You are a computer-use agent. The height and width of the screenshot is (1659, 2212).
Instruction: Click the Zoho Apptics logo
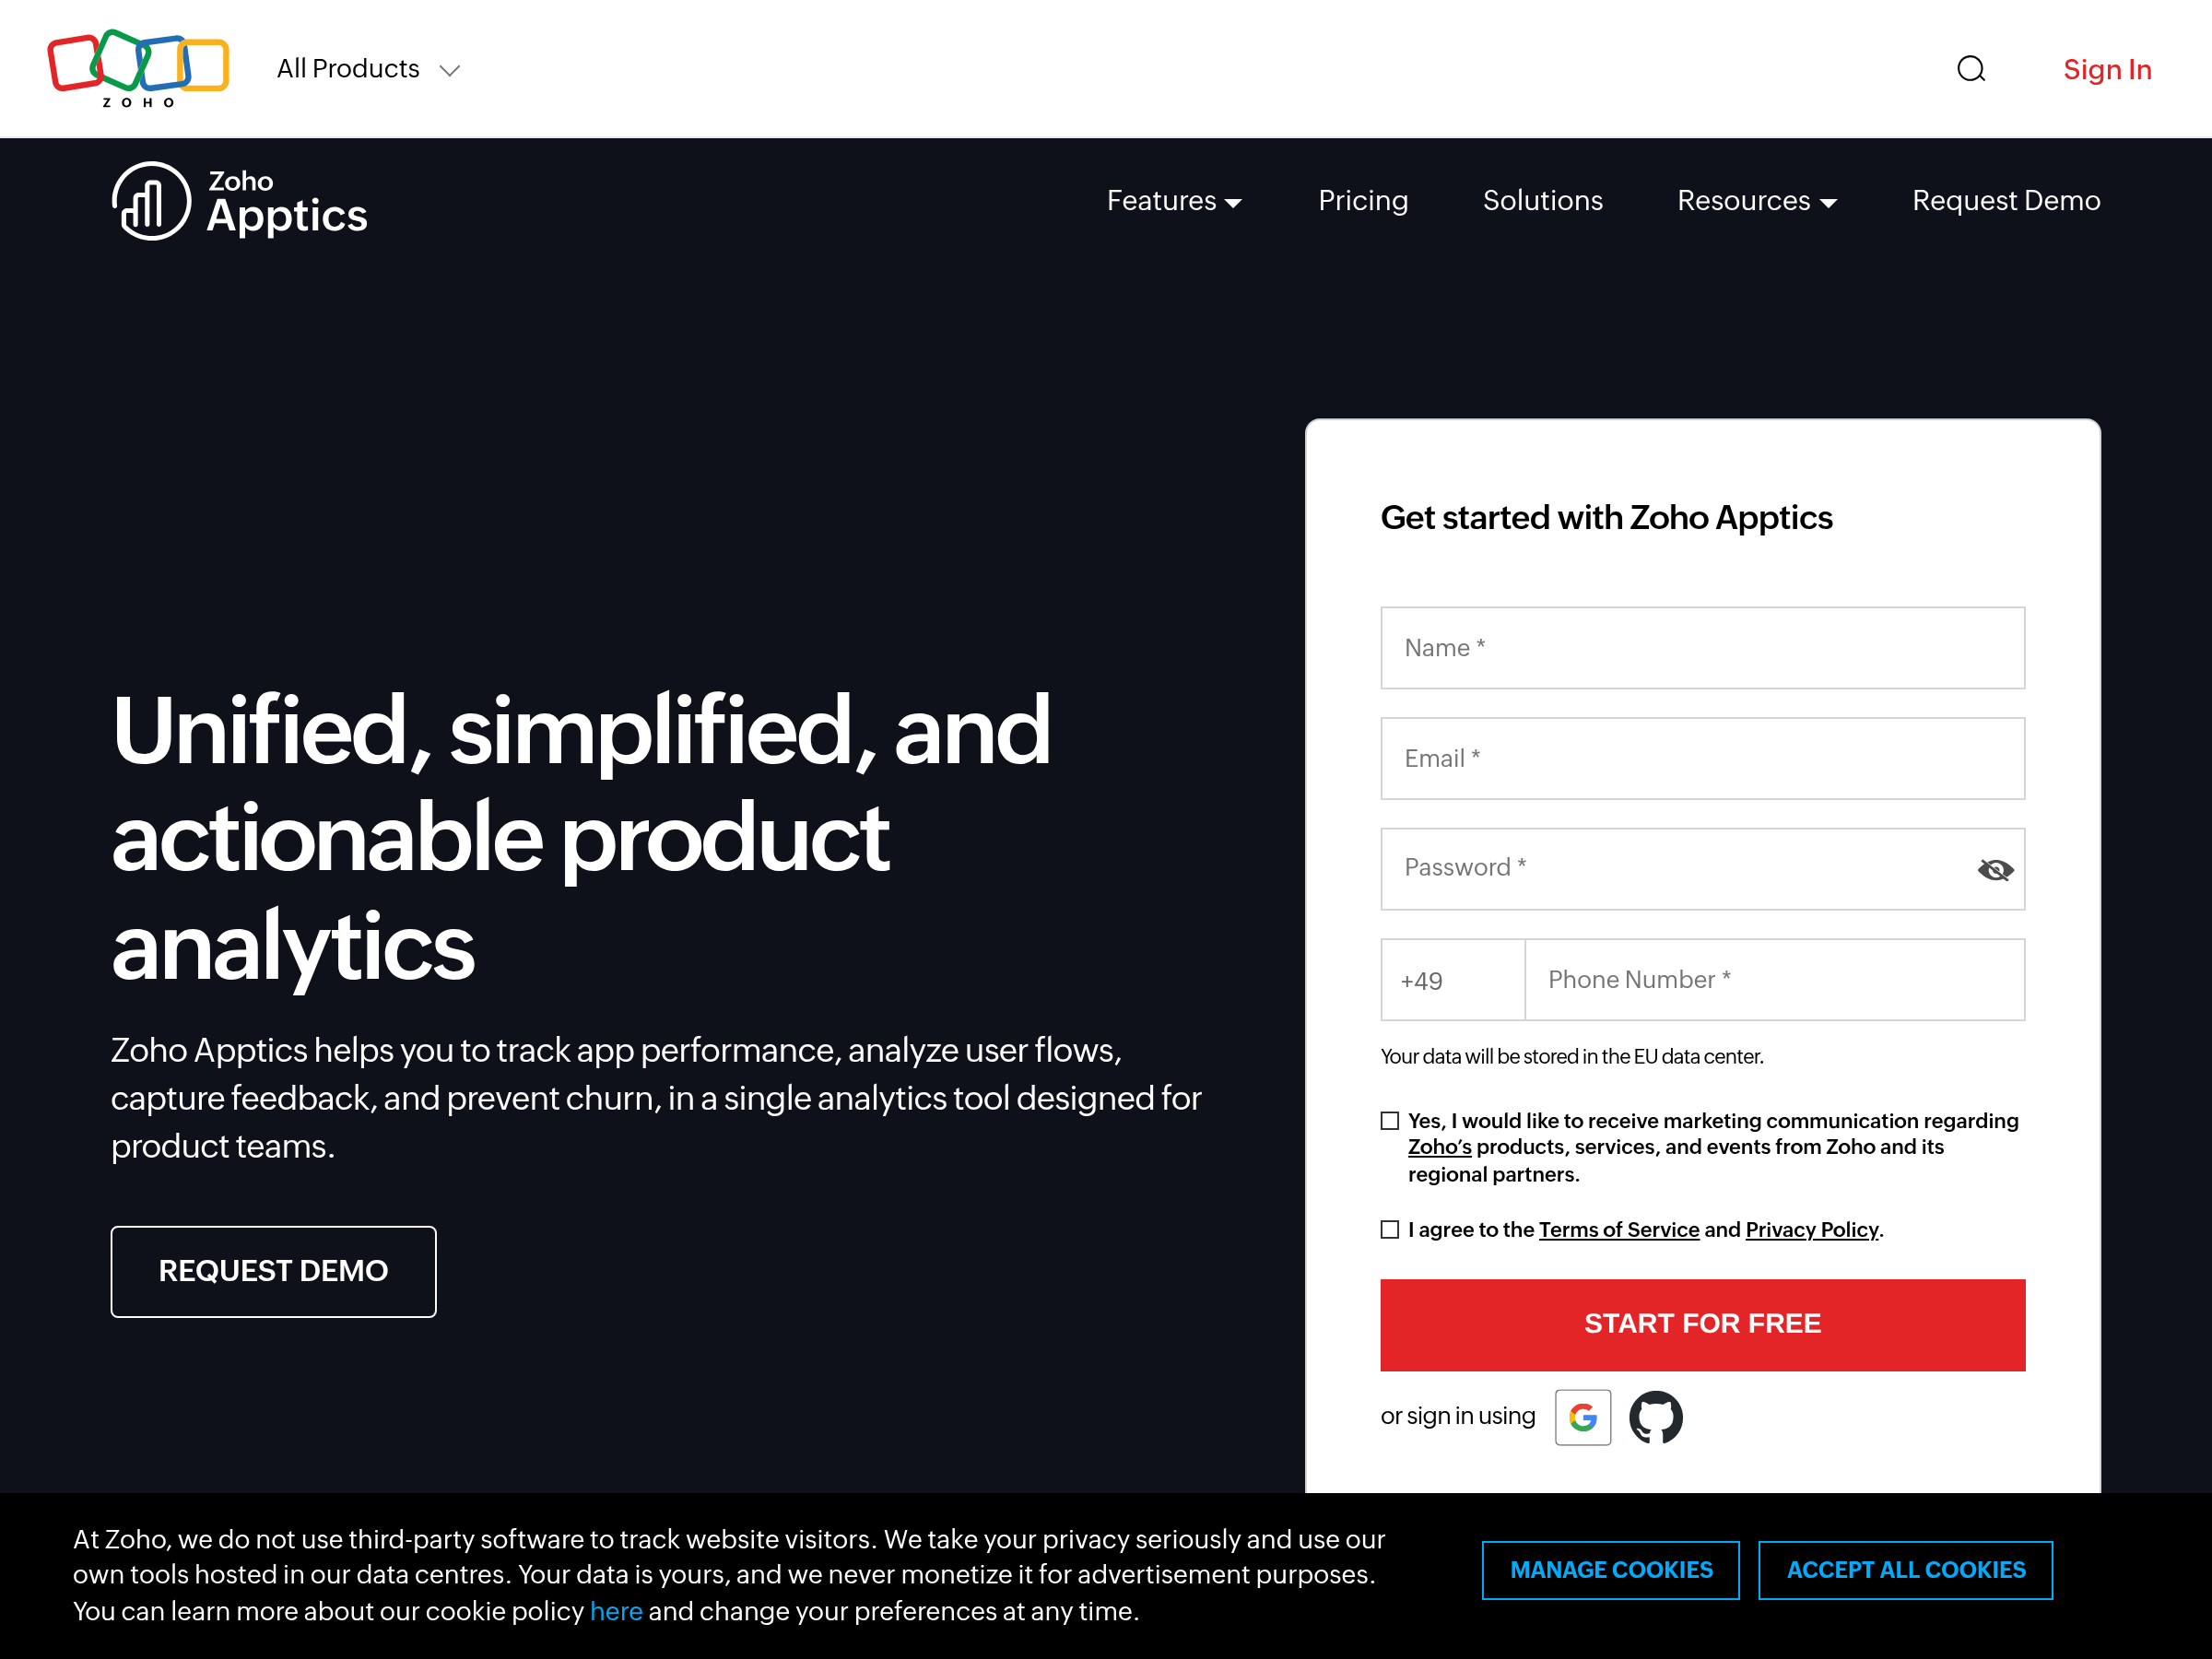[x=240, y=201]
